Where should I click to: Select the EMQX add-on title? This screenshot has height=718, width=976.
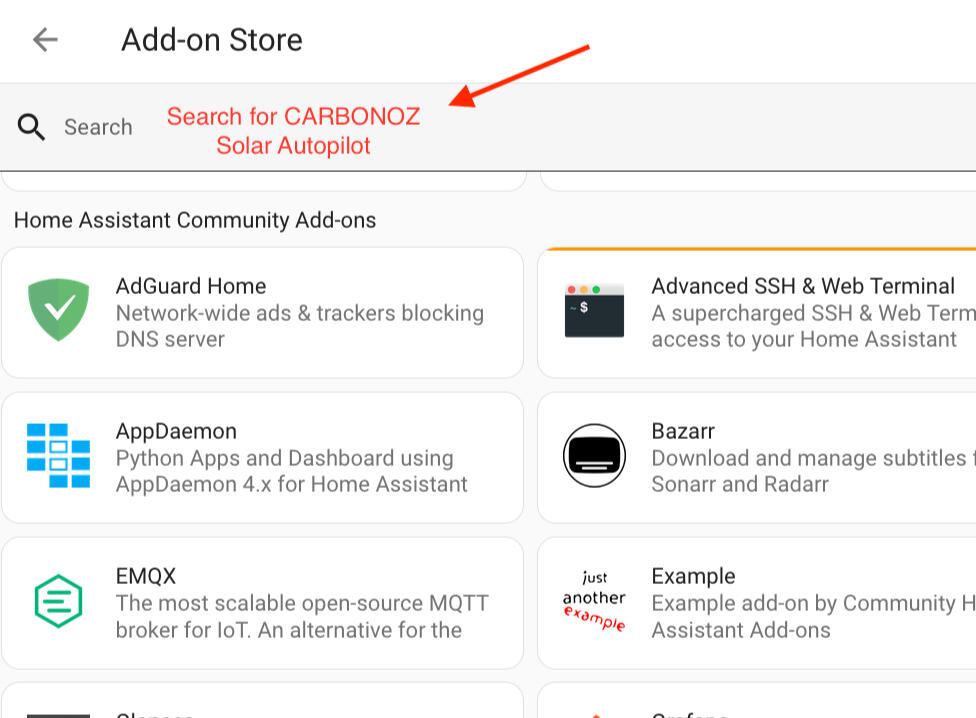[146, 576]
